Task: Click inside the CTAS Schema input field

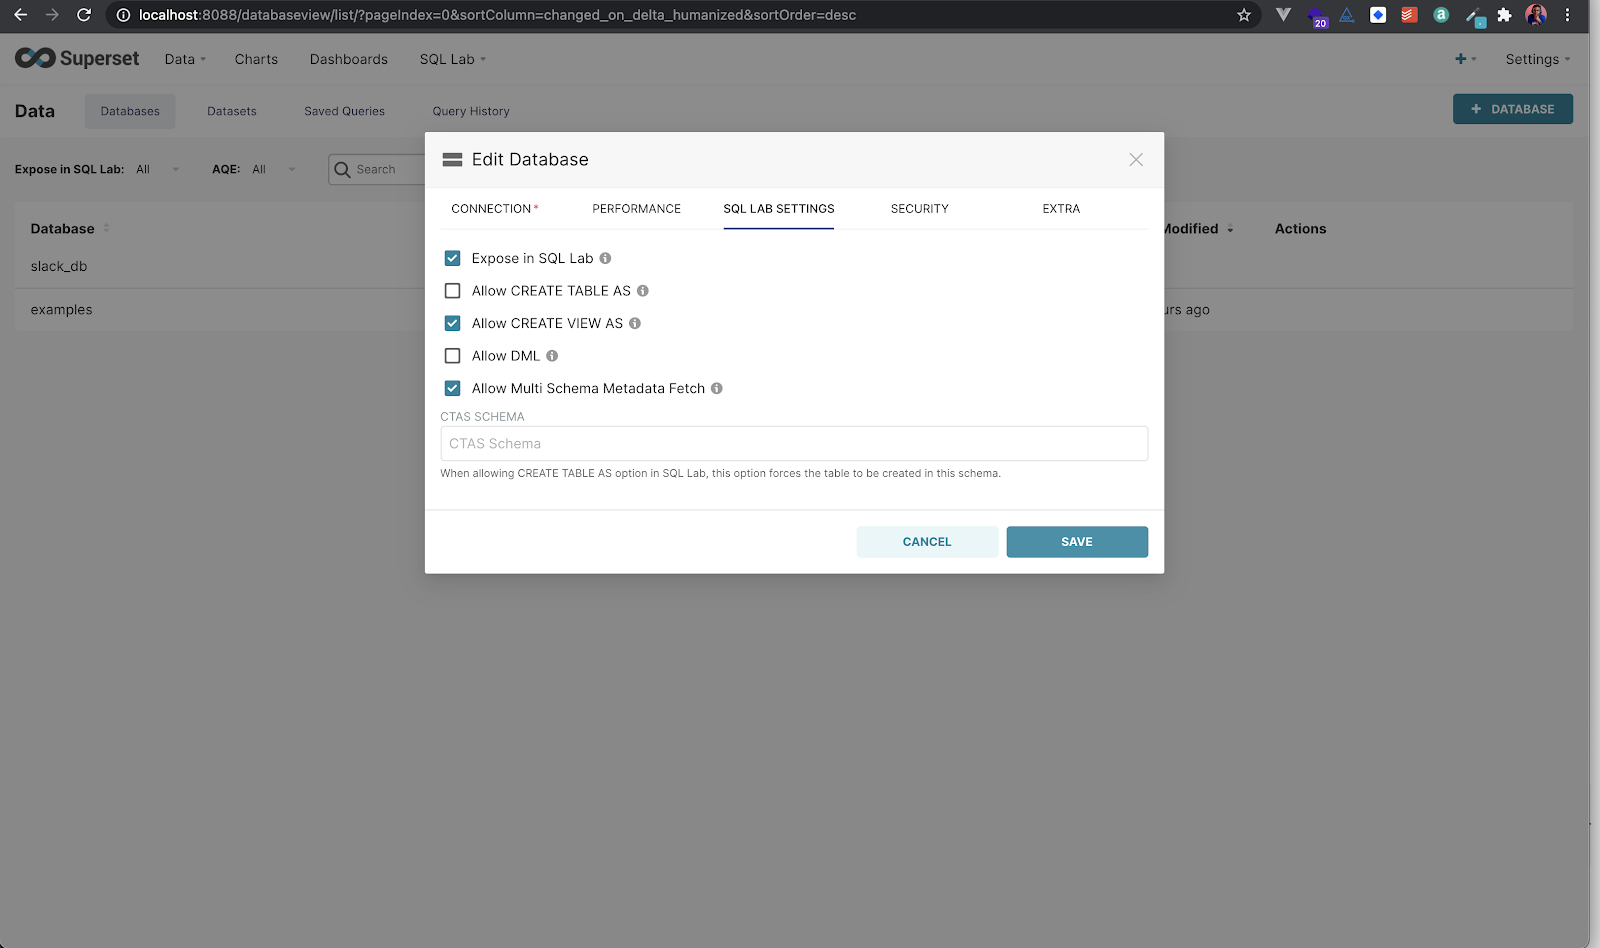Action: coord(793,443)
